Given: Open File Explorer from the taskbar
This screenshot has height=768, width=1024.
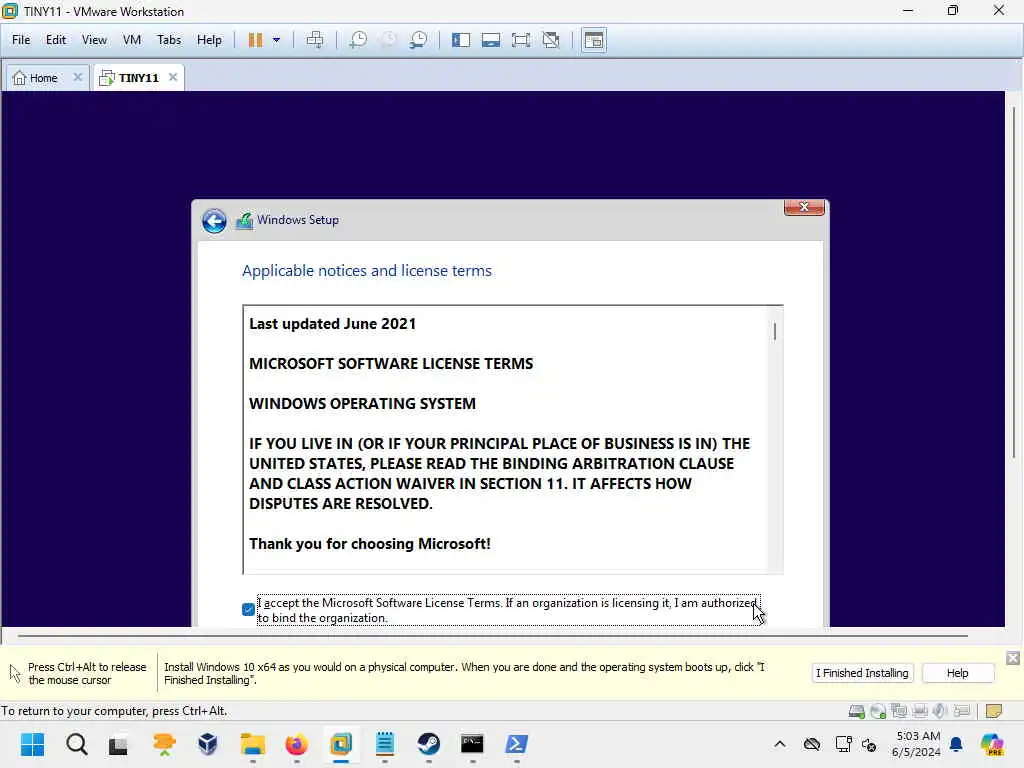Looking at the screenshot, I should [x=252, y=744].
